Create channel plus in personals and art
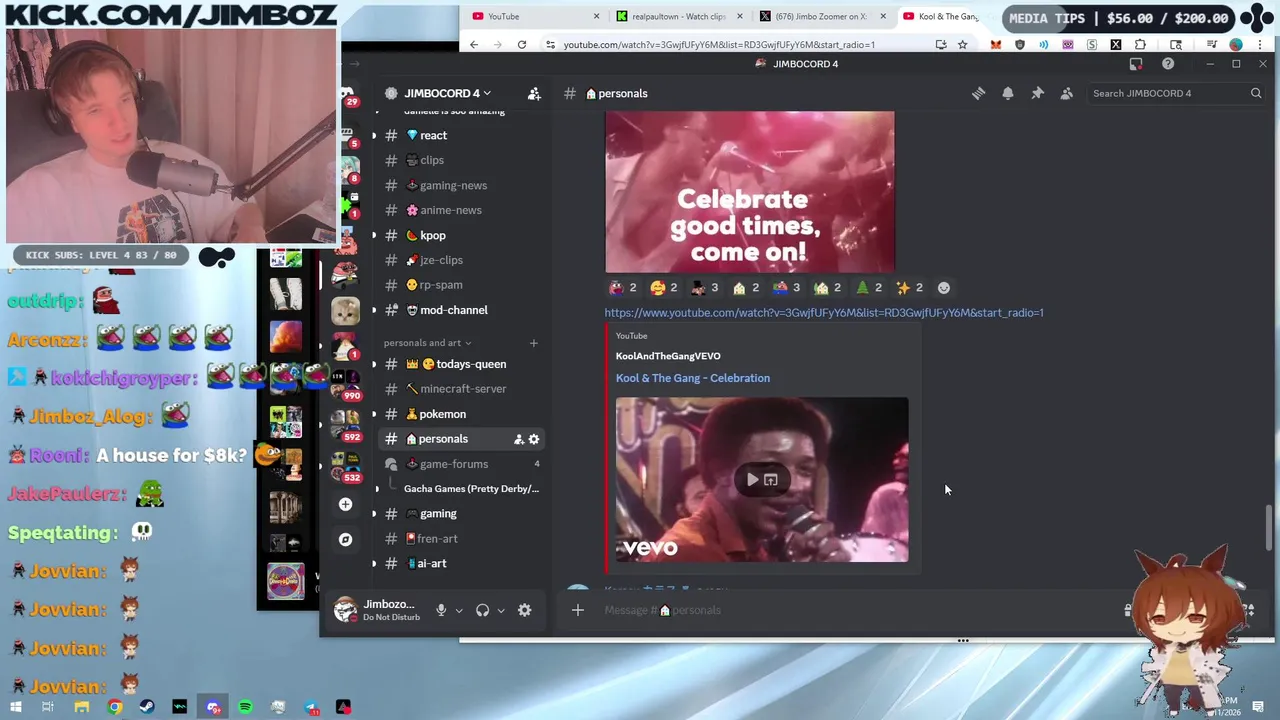 tap(533, 343)
